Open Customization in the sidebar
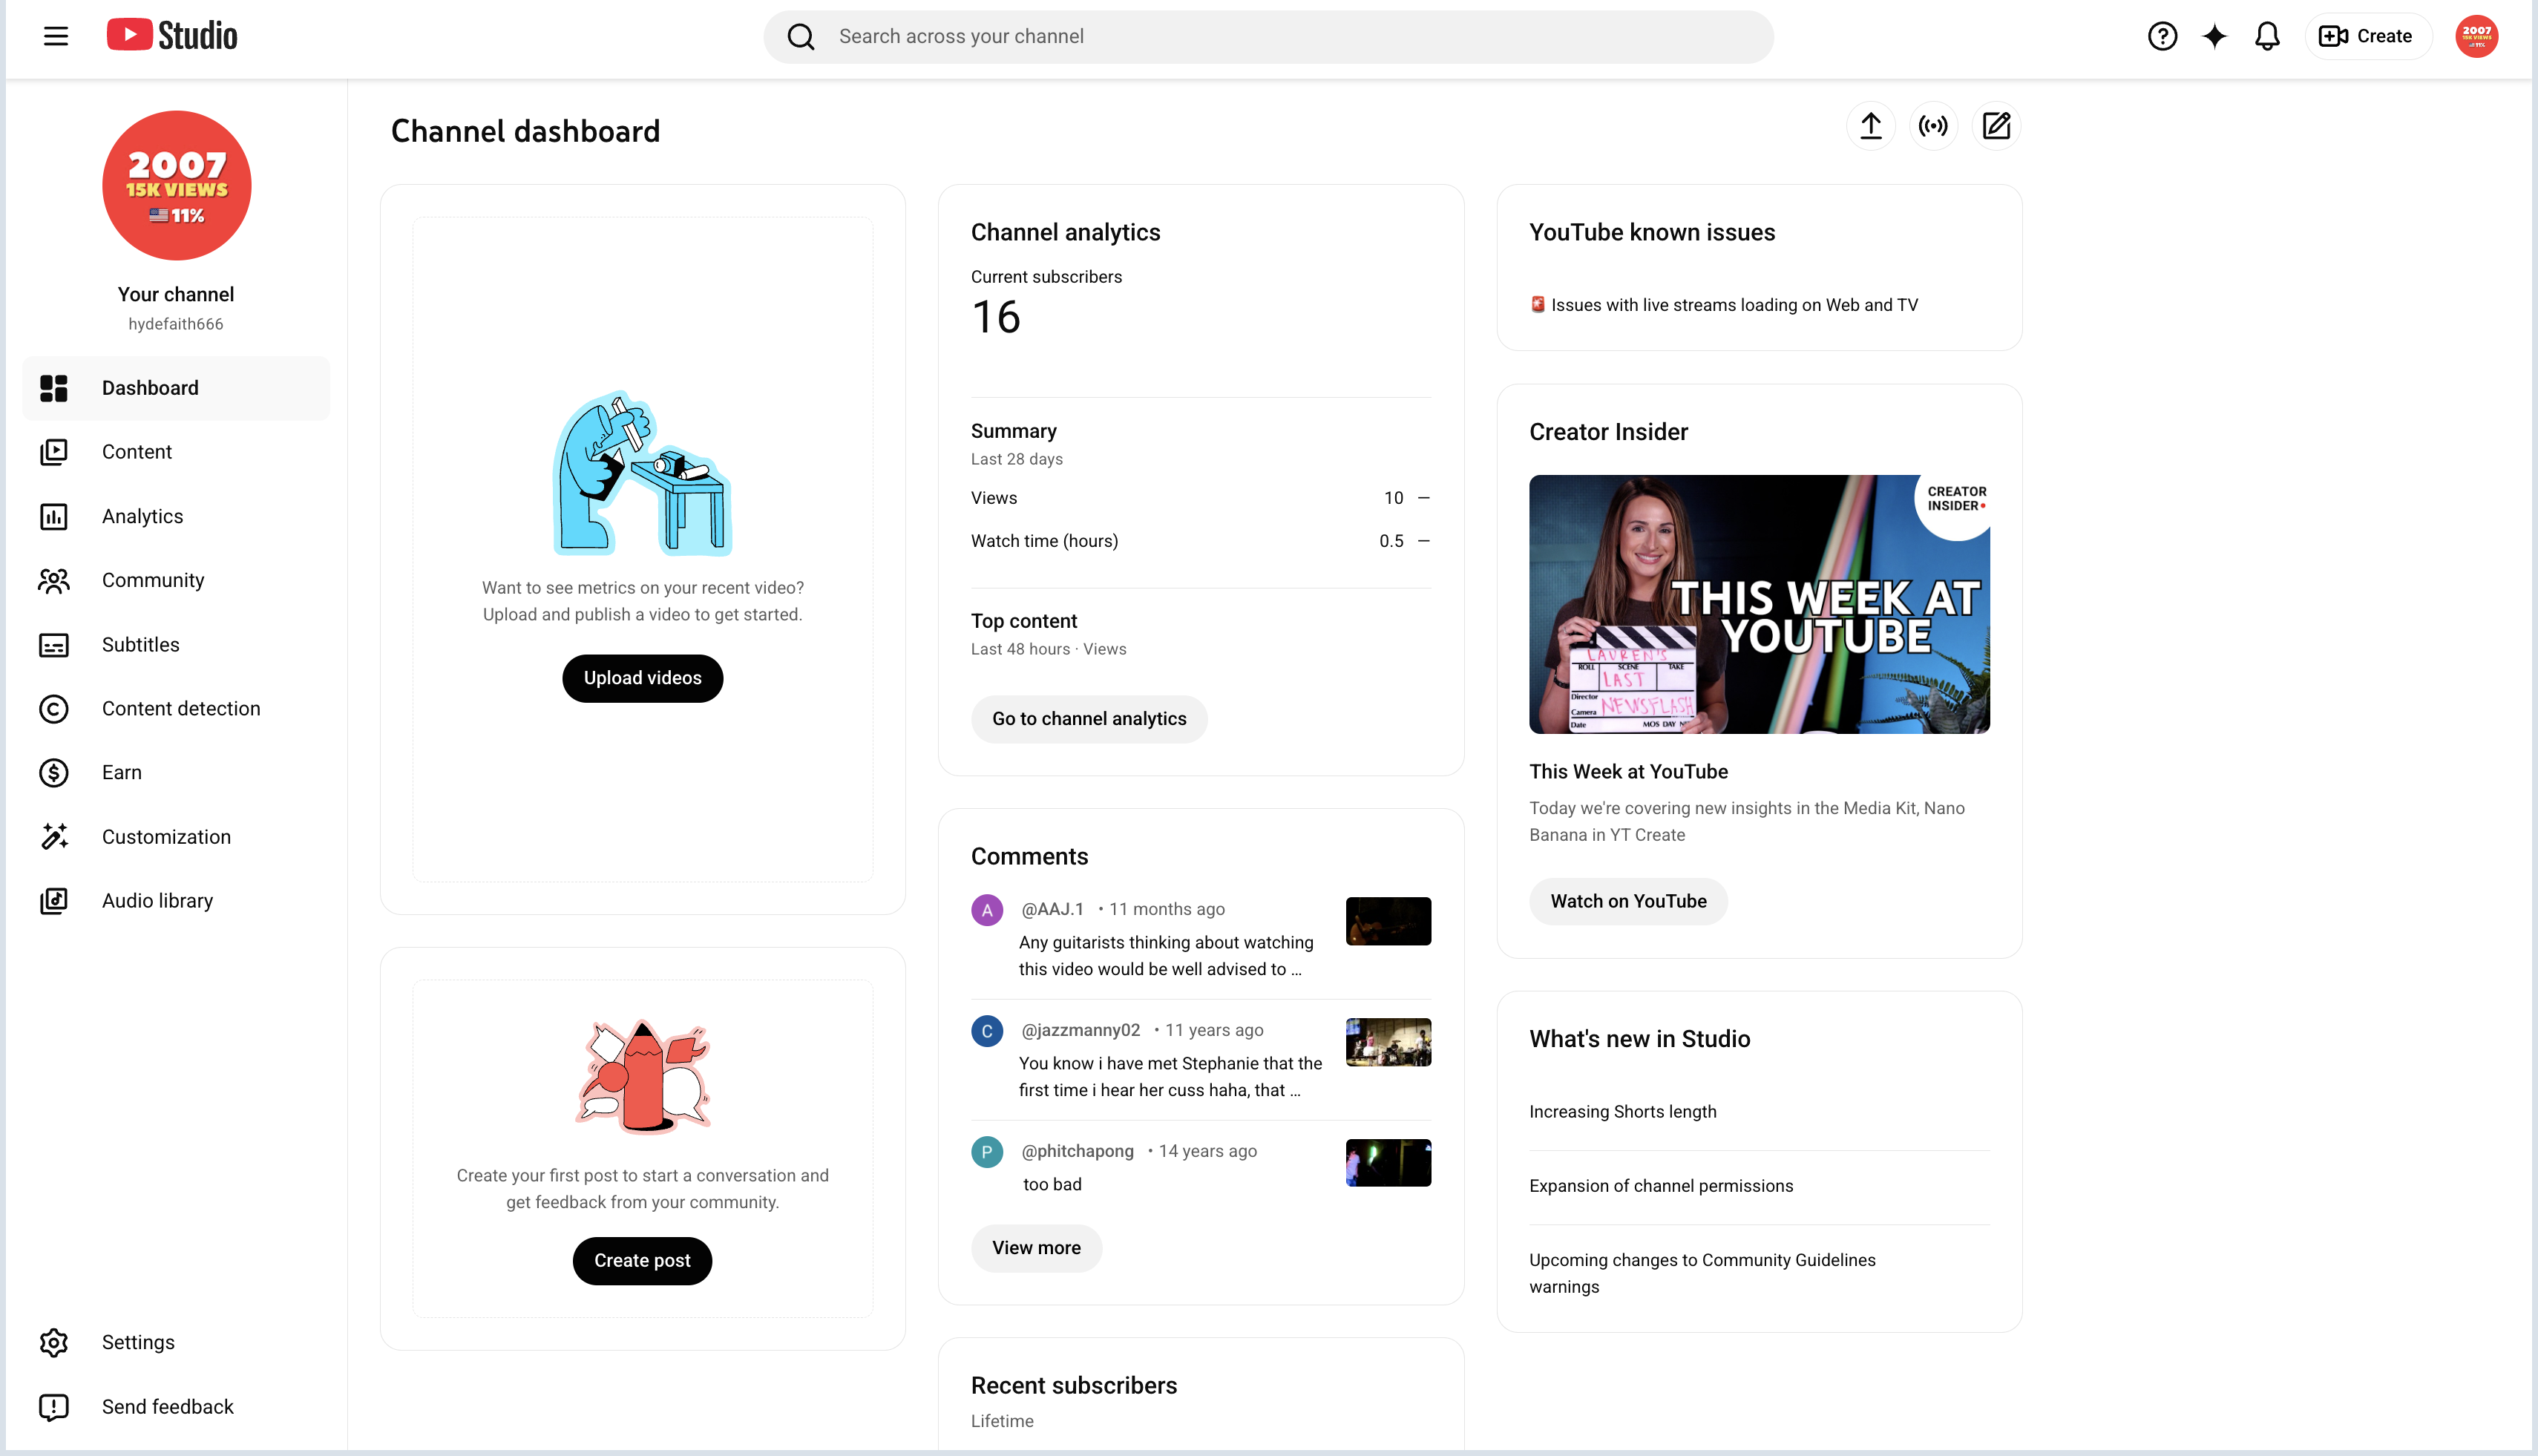This screenshot has width=2538, height=1456. coord(176,837)
